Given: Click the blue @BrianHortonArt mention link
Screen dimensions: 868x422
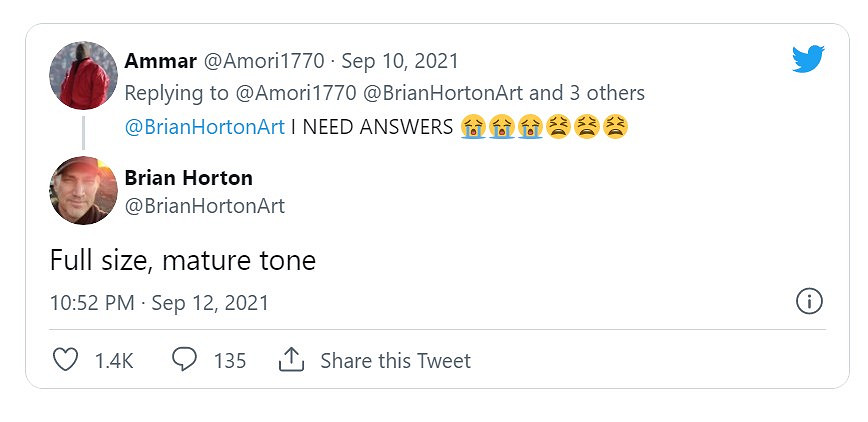Looking at the screenshot, I should (x=204, y=127).
